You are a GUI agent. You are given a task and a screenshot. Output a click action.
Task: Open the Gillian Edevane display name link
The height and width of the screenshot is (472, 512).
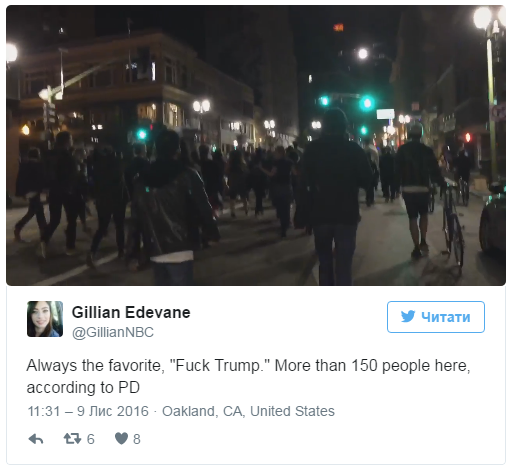pos(131,312)
